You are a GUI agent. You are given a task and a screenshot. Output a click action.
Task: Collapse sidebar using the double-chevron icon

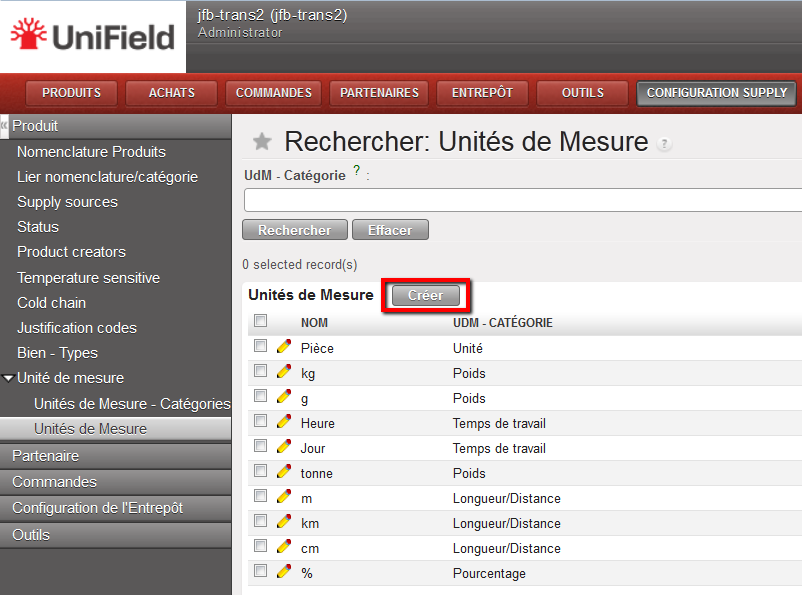coord(4,125)
